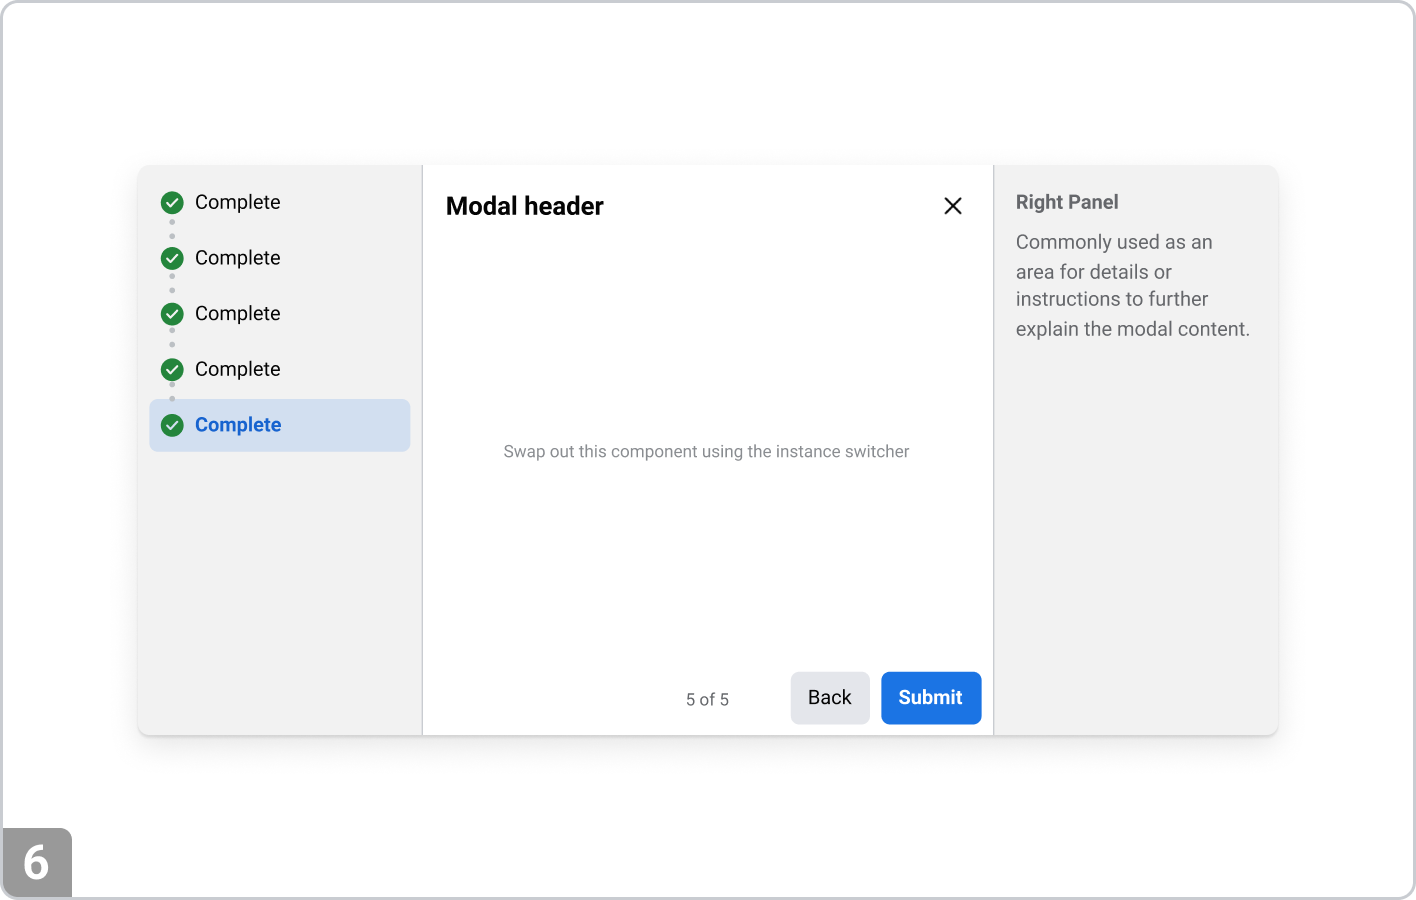Go to the second Complete step label
Image resolution: width=1416 pixels, height=900 pixels.
[237, 258]
